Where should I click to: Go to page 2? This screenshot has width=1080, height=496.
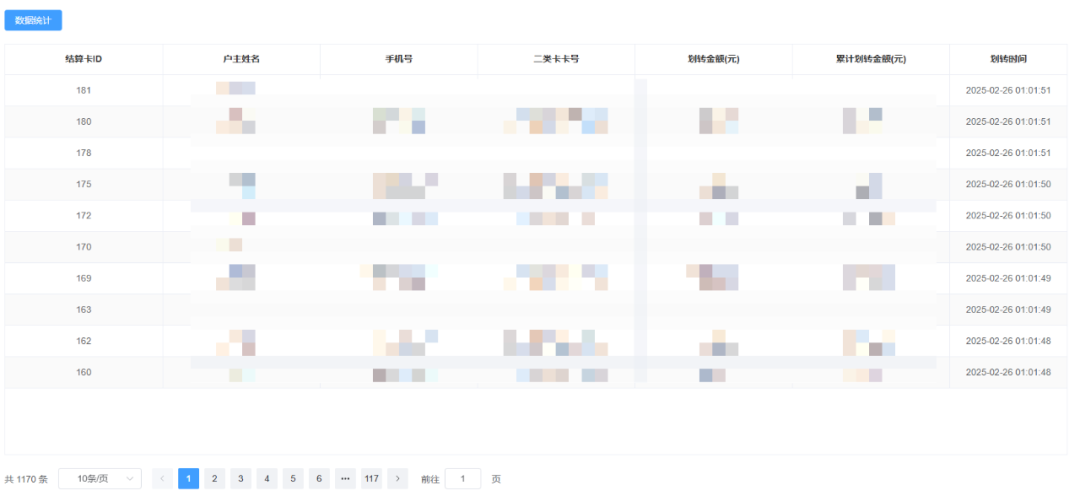[215, 479]
